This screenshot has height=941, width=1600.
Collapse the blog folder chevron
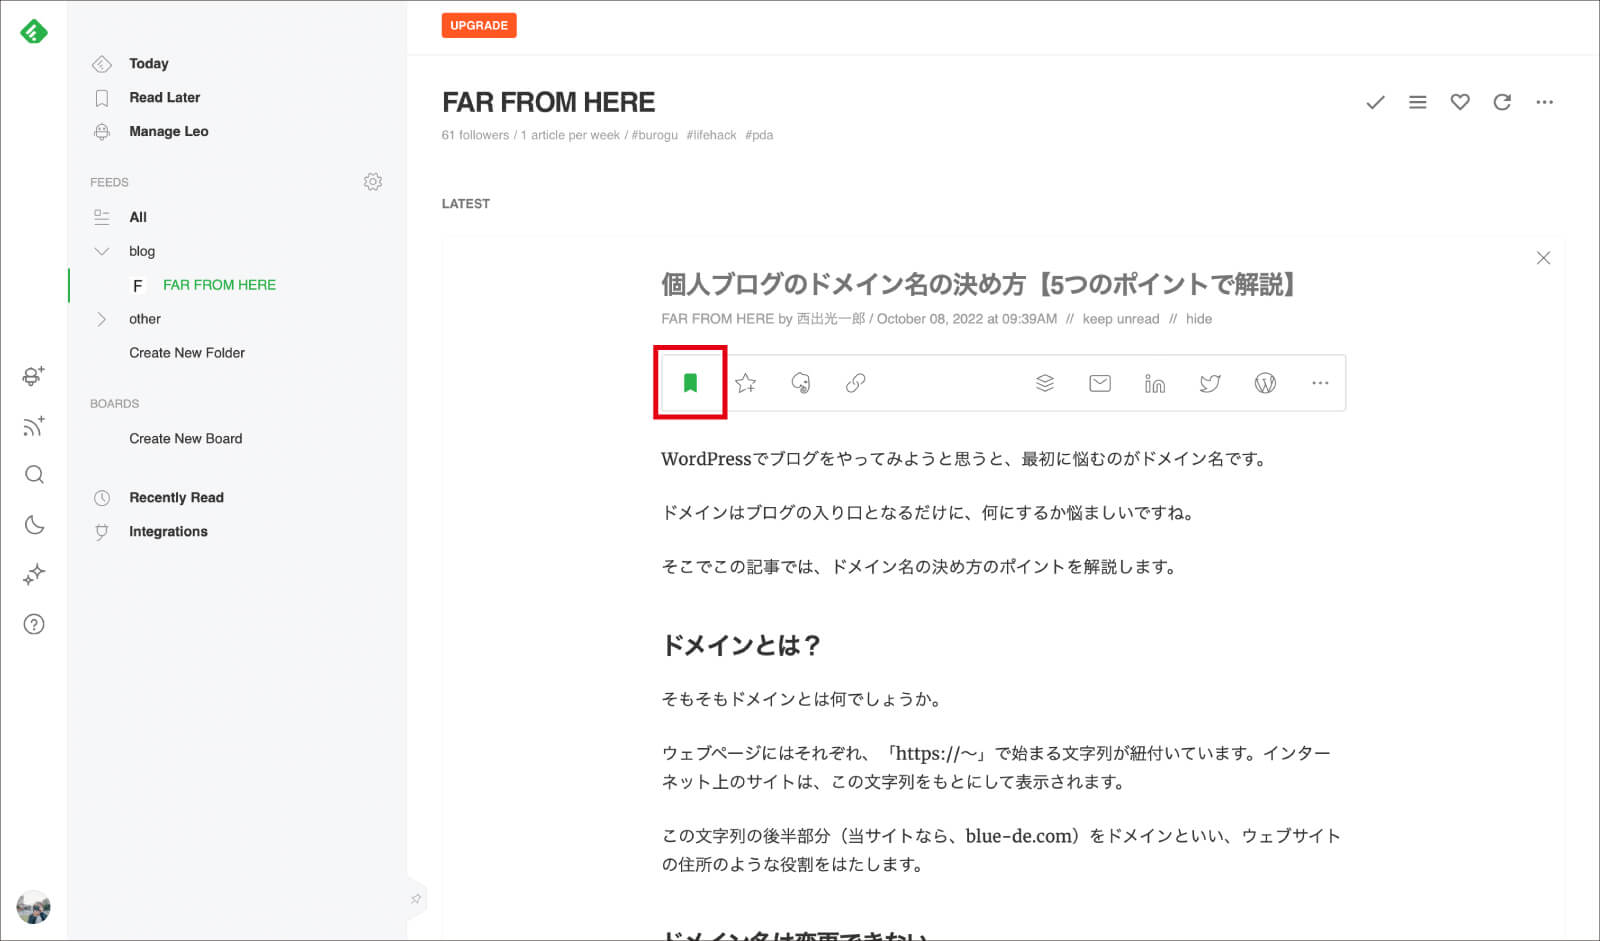point(101,251)
